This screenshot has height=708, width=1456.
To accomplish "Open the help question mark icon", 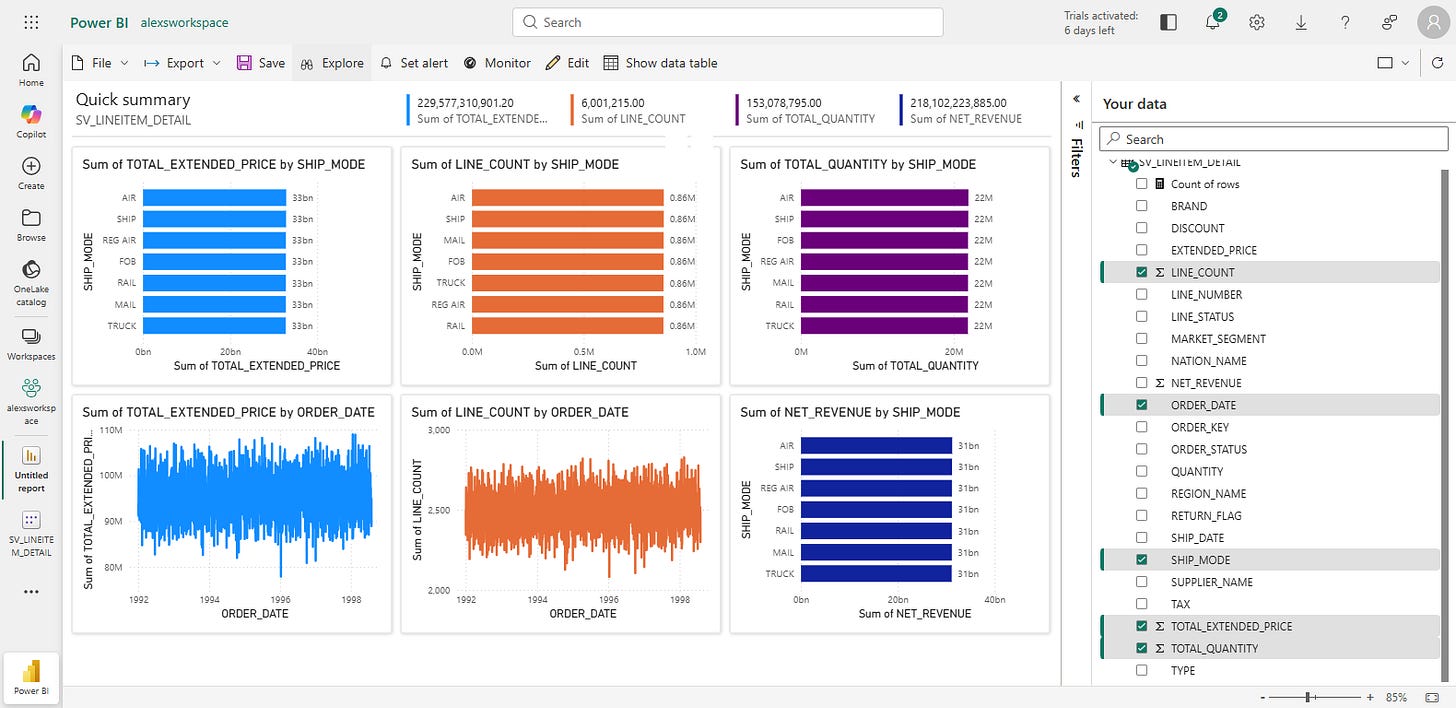I will point(1345,22).
